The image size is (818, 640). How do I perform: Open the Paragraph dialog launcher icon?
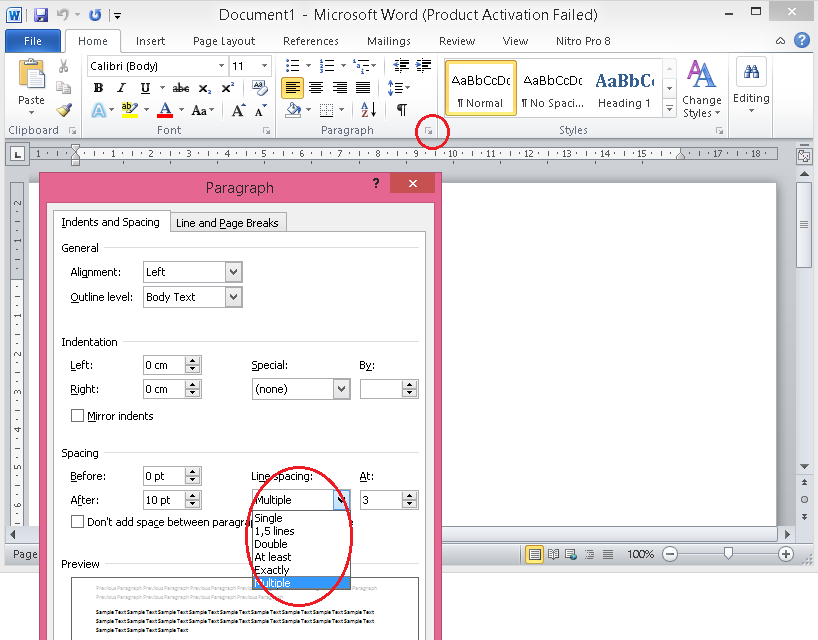coord(429,131)
